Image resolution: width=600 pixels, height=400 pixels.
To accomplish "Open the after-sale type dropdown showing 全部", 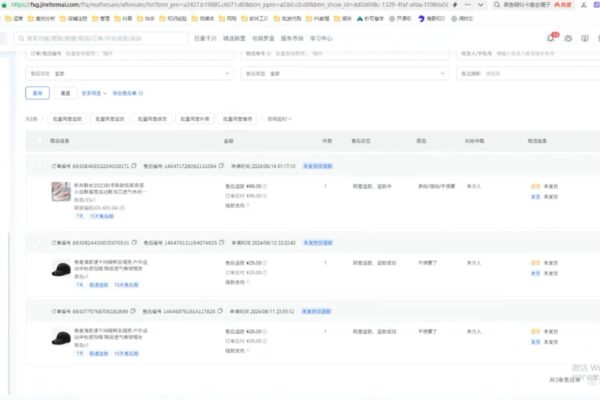I will click(345, 73).
